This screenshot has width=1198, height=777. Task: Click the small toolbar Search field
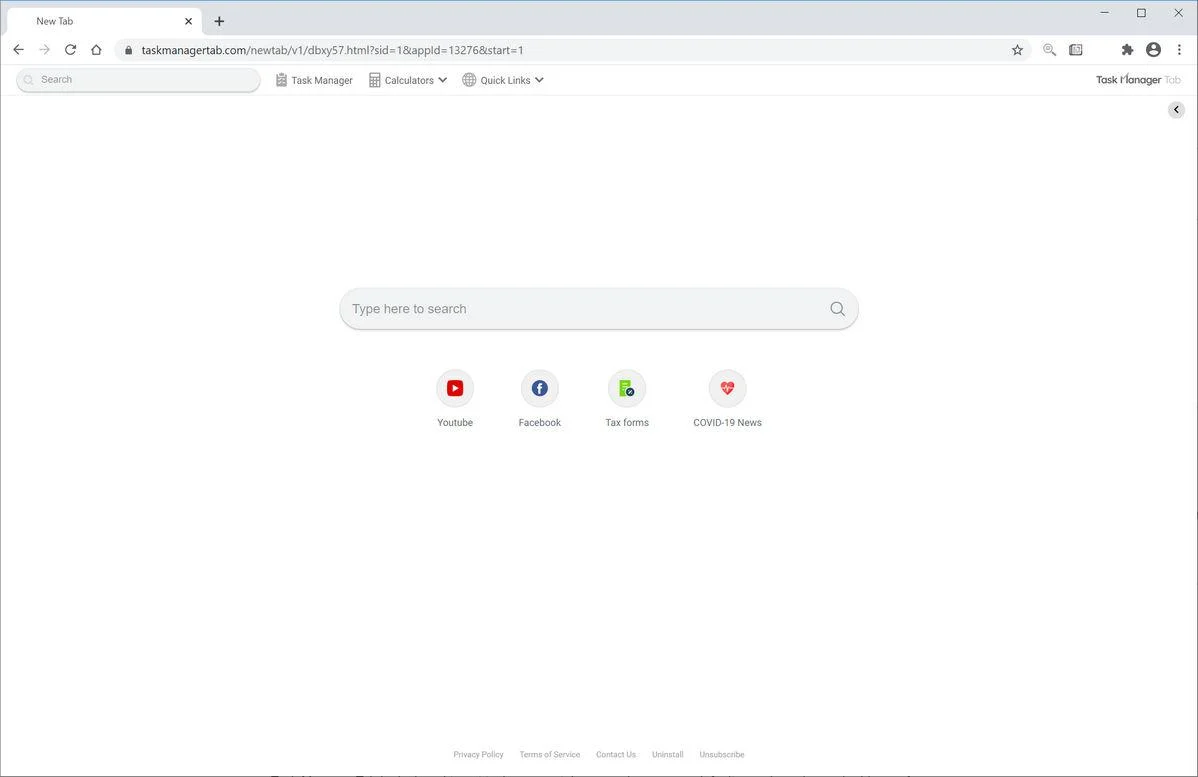pyautogui.click(x=138, y=79)
